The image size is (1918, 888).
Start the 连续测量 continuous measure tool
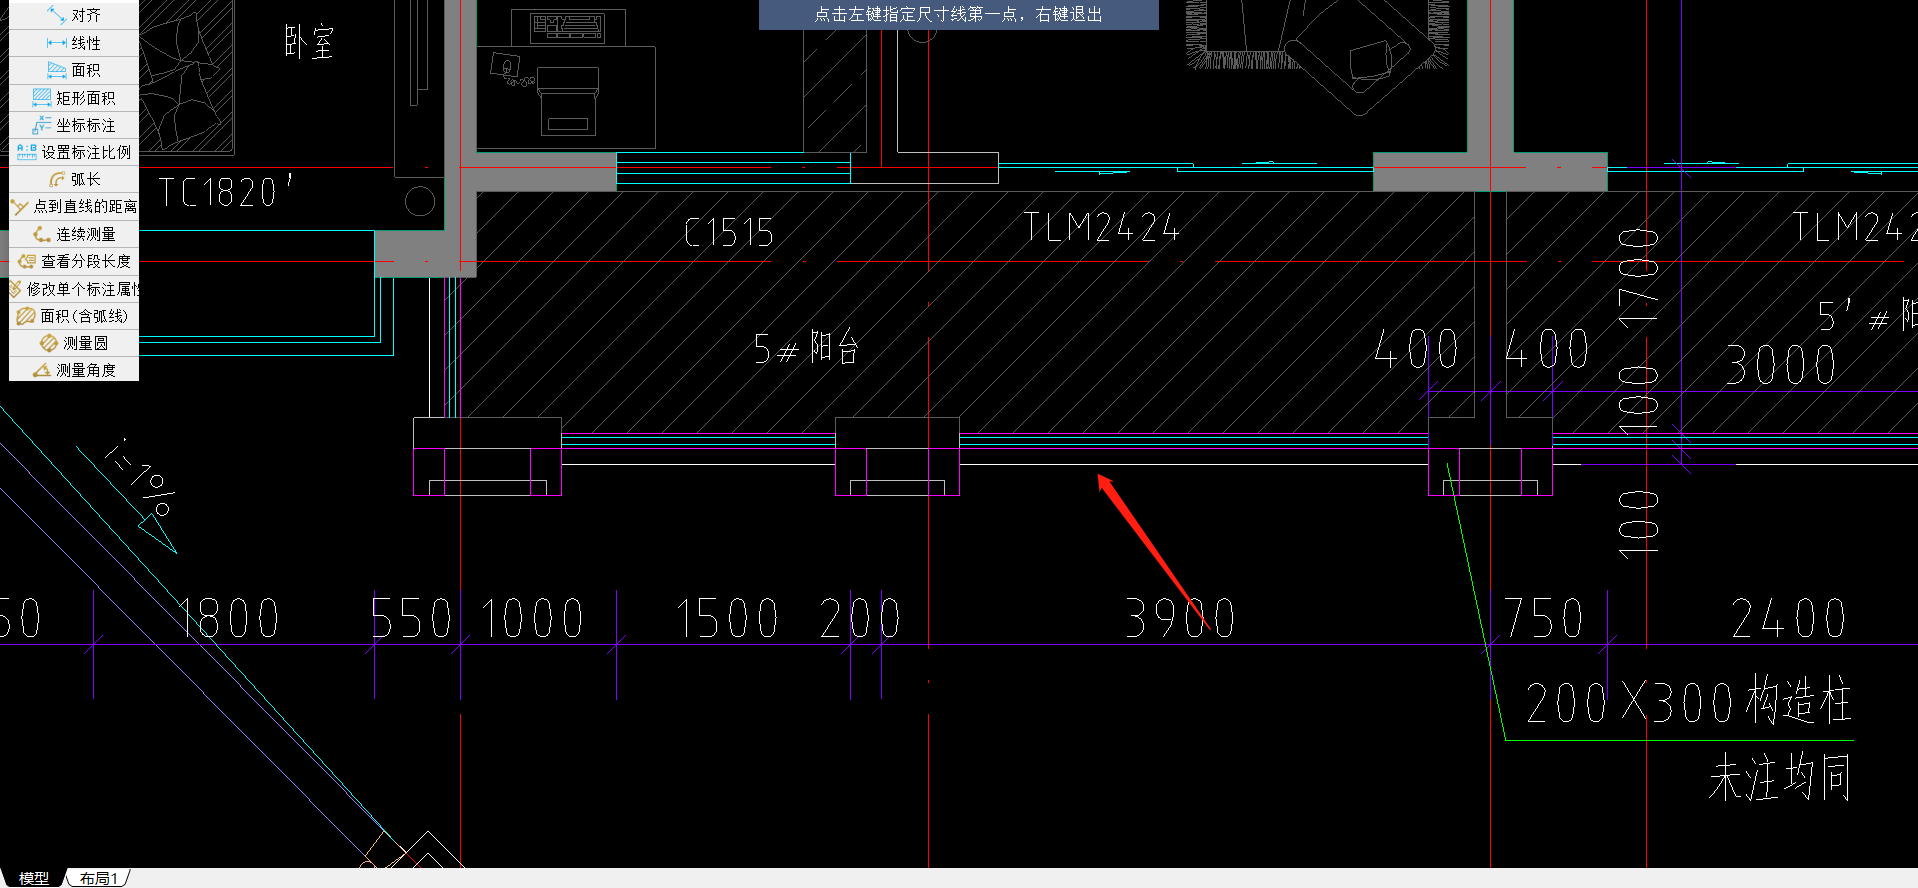pyautogui.click(x=74, y=234)
